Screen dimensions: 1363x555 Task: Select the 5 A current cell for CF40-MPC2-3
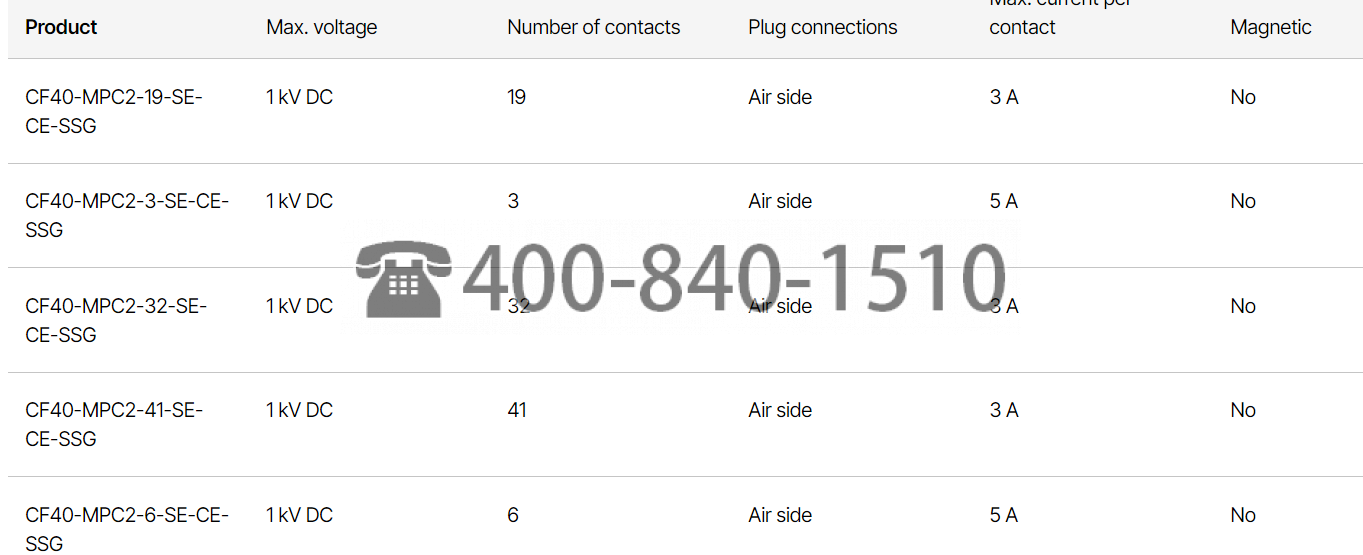(x=1003, y=201)
